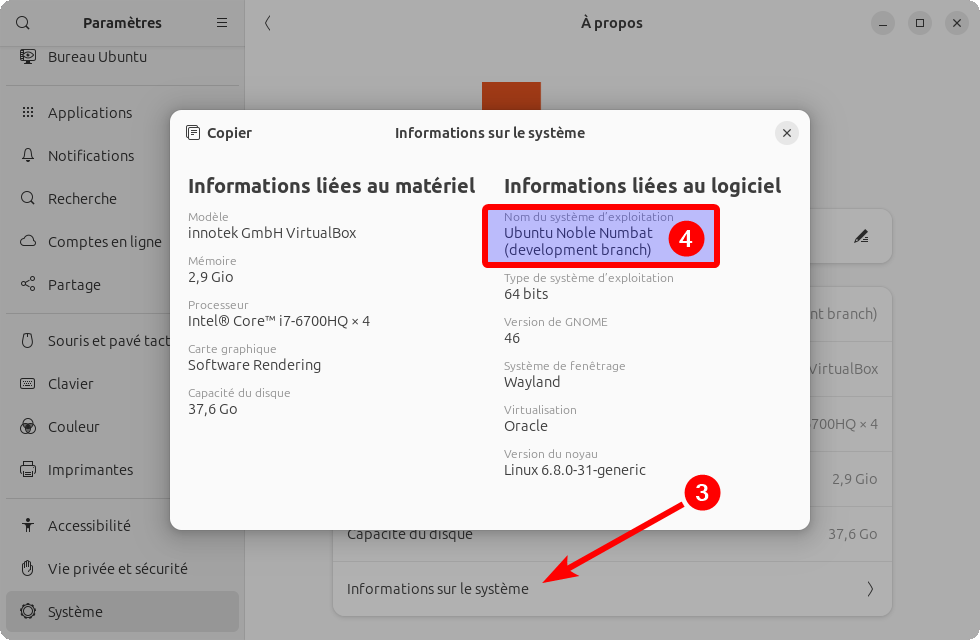Click the Applications grid icon

pyautogui.click(x=28, y=112)
